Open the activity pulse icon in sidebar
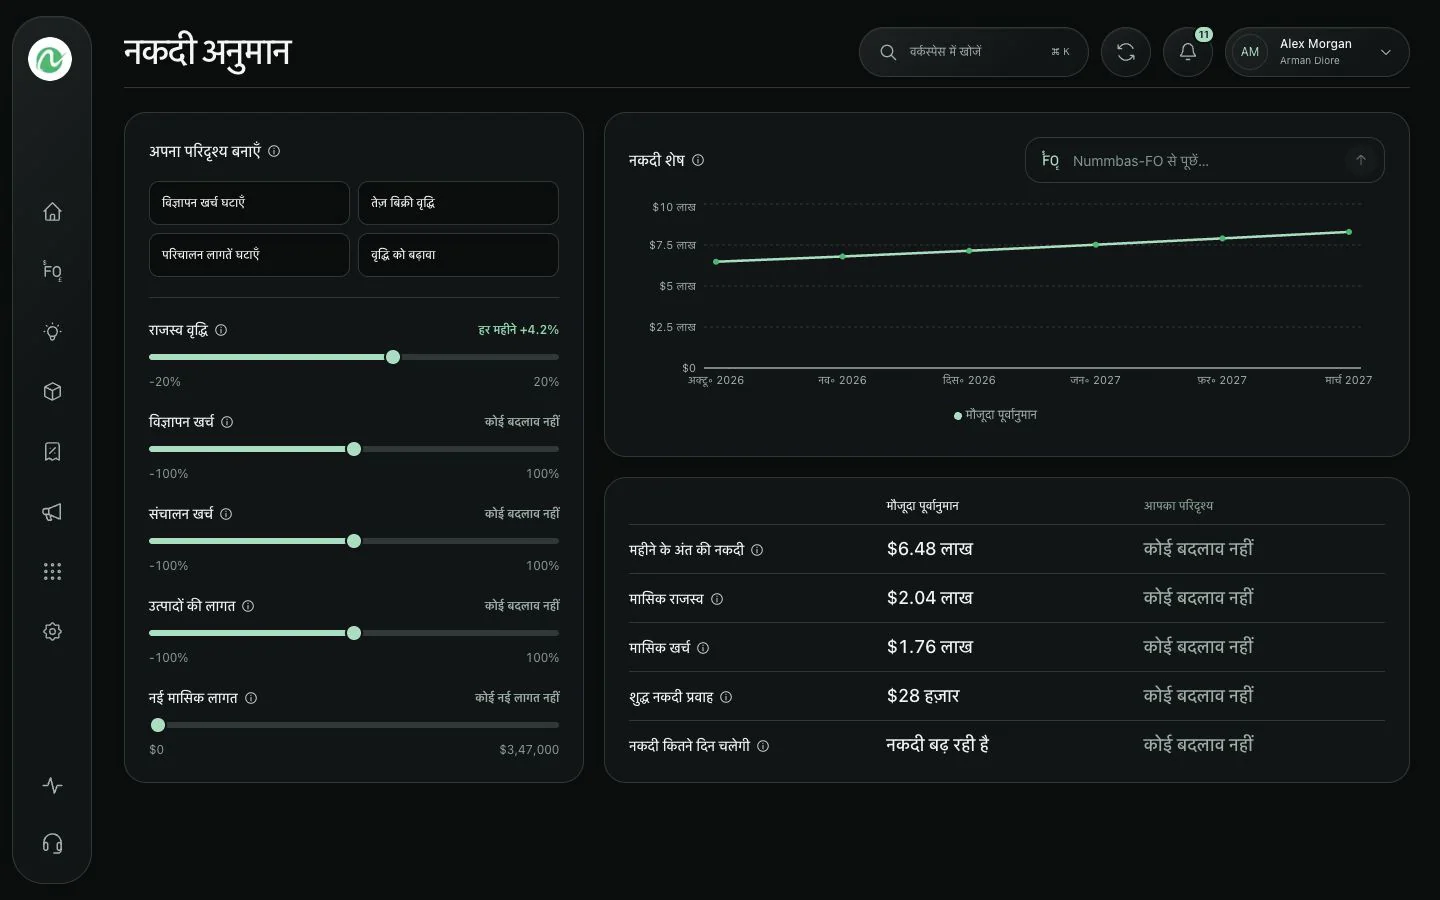The image size is (1440, 900). (x=52, y=786)
